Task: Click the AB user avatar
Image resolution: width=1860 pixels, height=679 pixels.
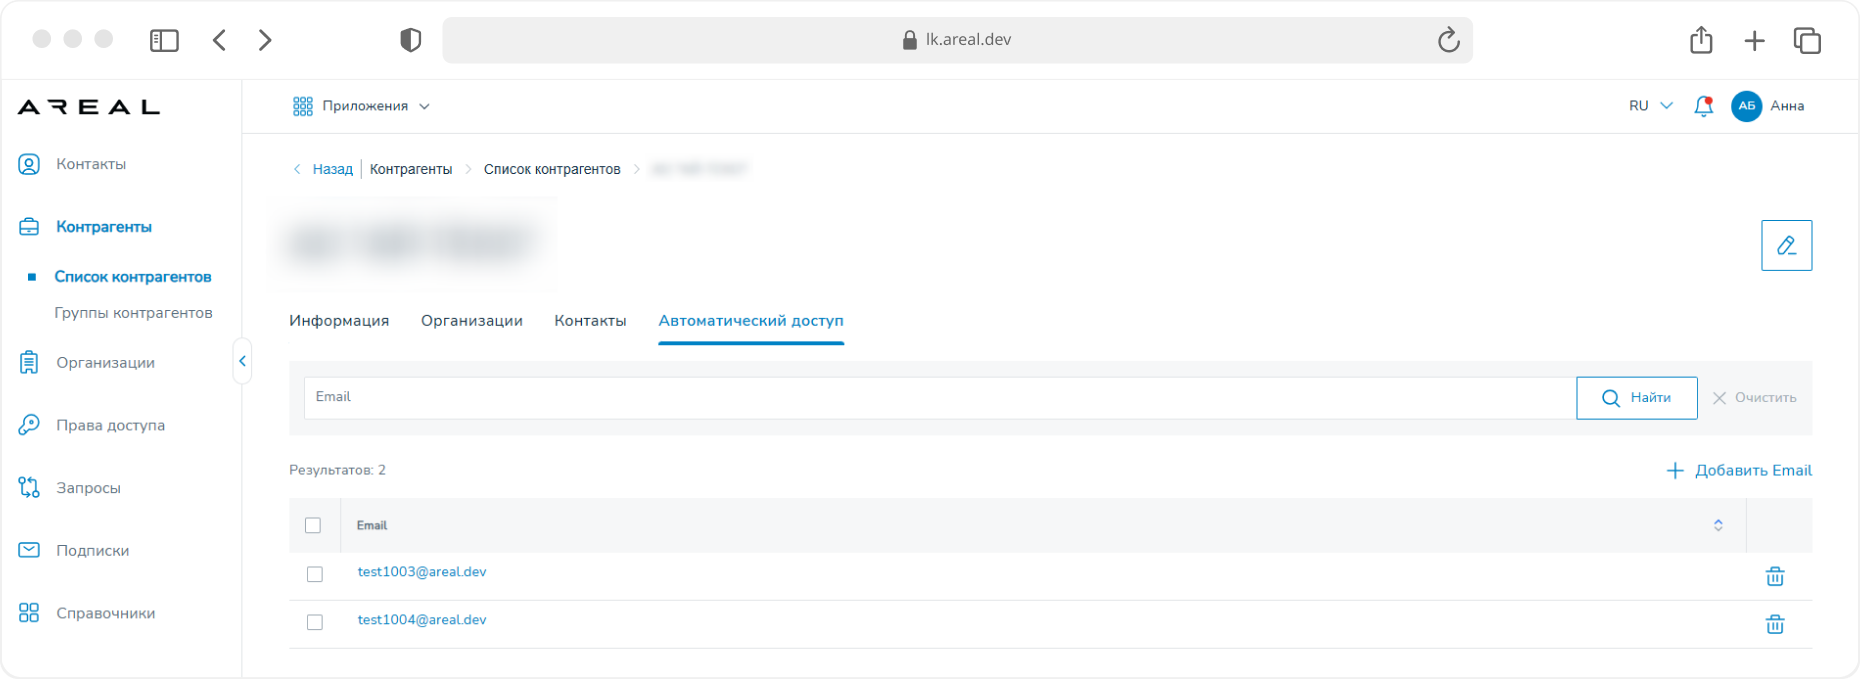Action: [1746, 106]
